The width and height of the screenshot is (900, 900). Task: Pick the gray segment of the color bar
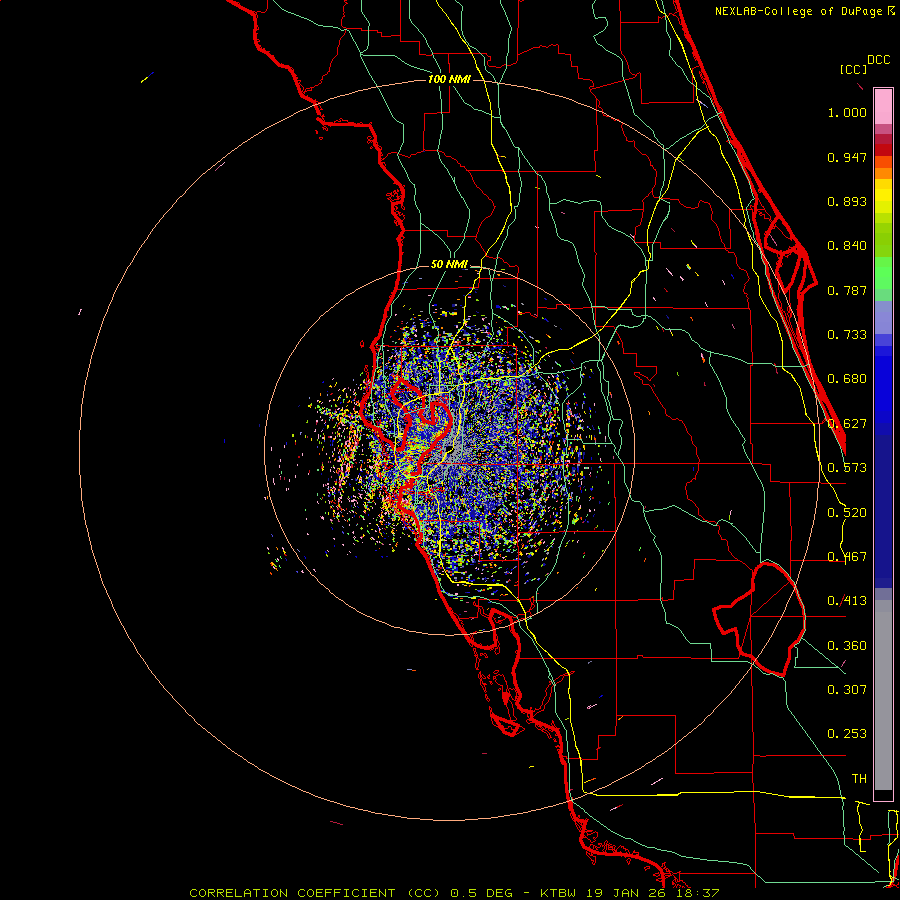tap(883, 695)
